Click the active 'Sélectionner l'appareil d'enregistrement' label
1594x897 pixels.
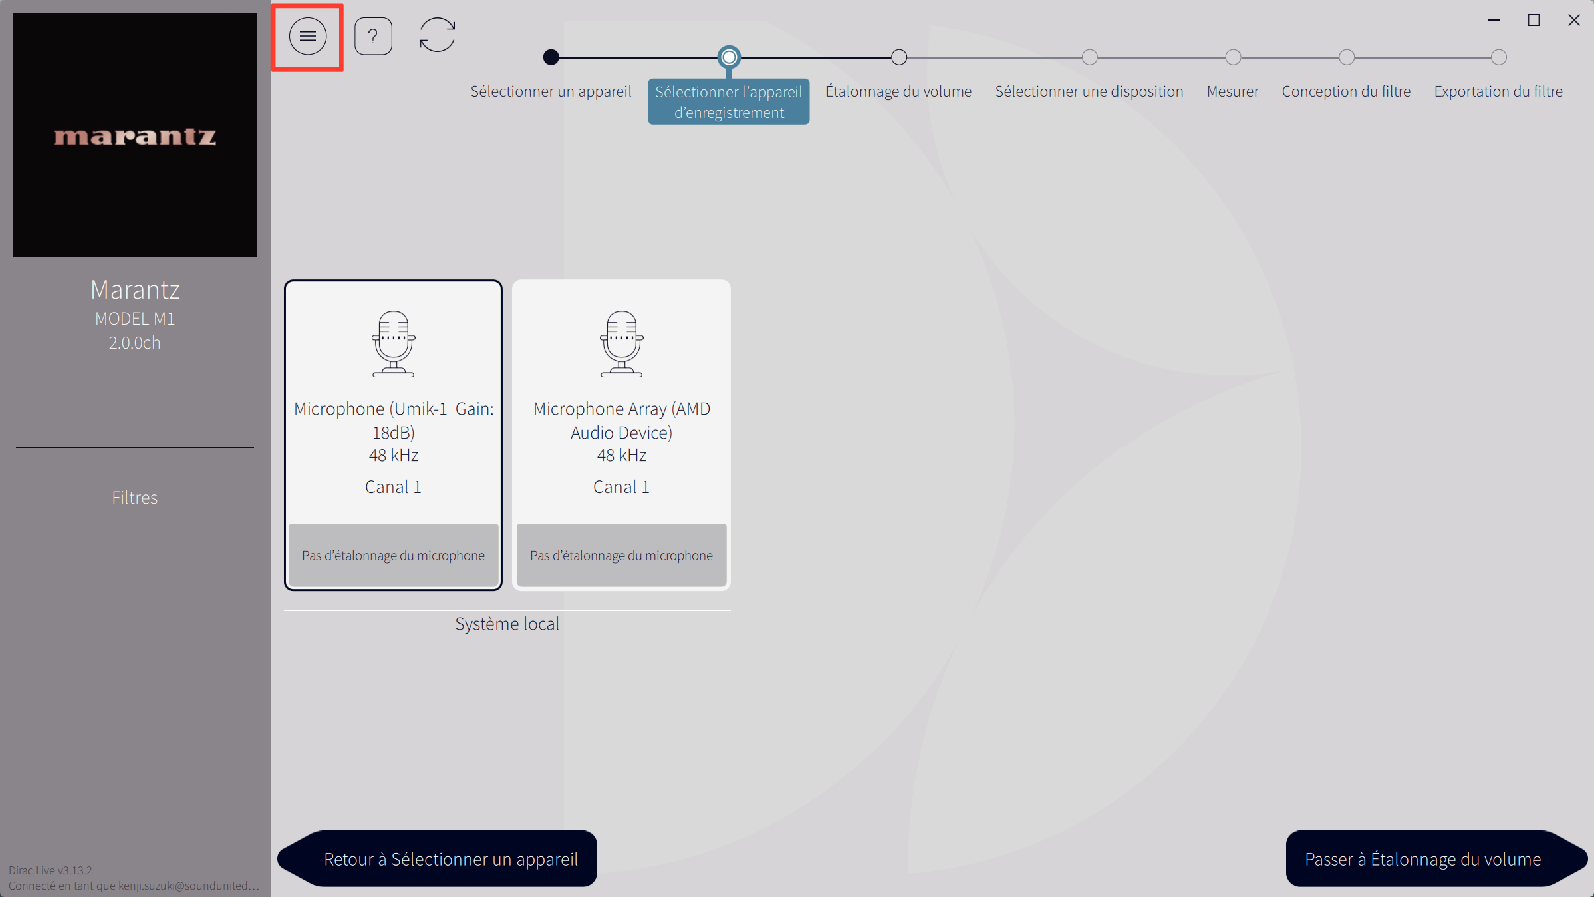pos(728,102)
